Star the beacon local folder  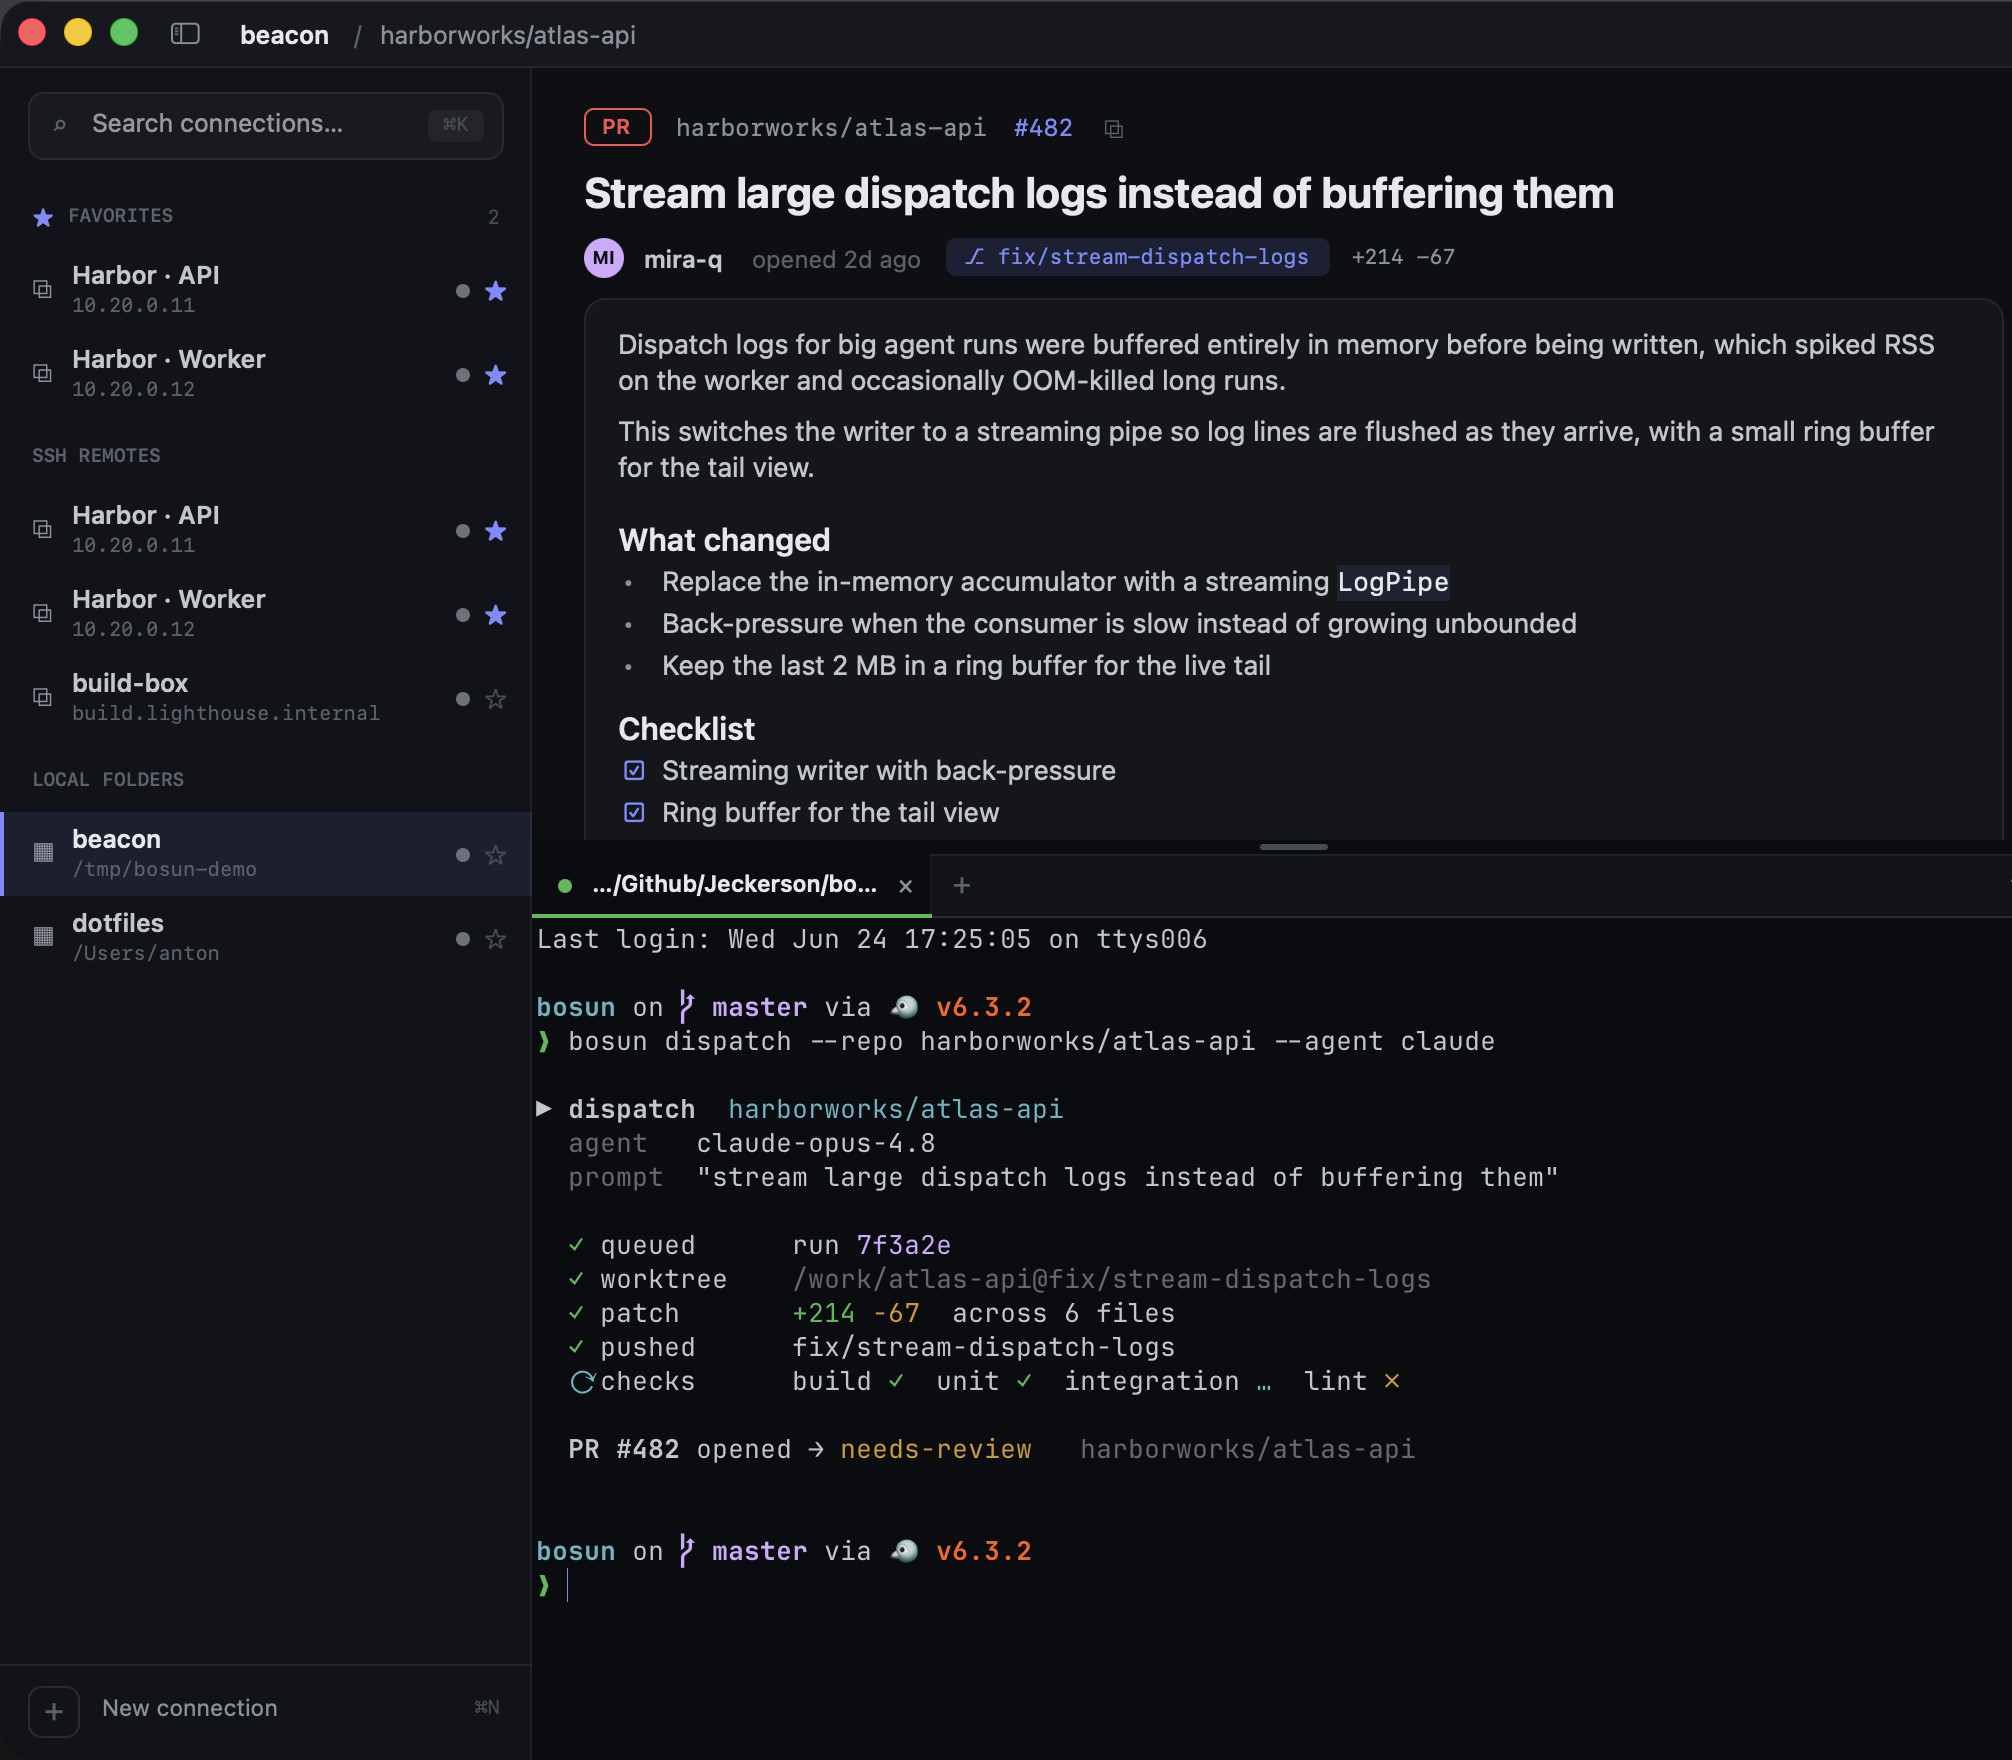point(495,855)
